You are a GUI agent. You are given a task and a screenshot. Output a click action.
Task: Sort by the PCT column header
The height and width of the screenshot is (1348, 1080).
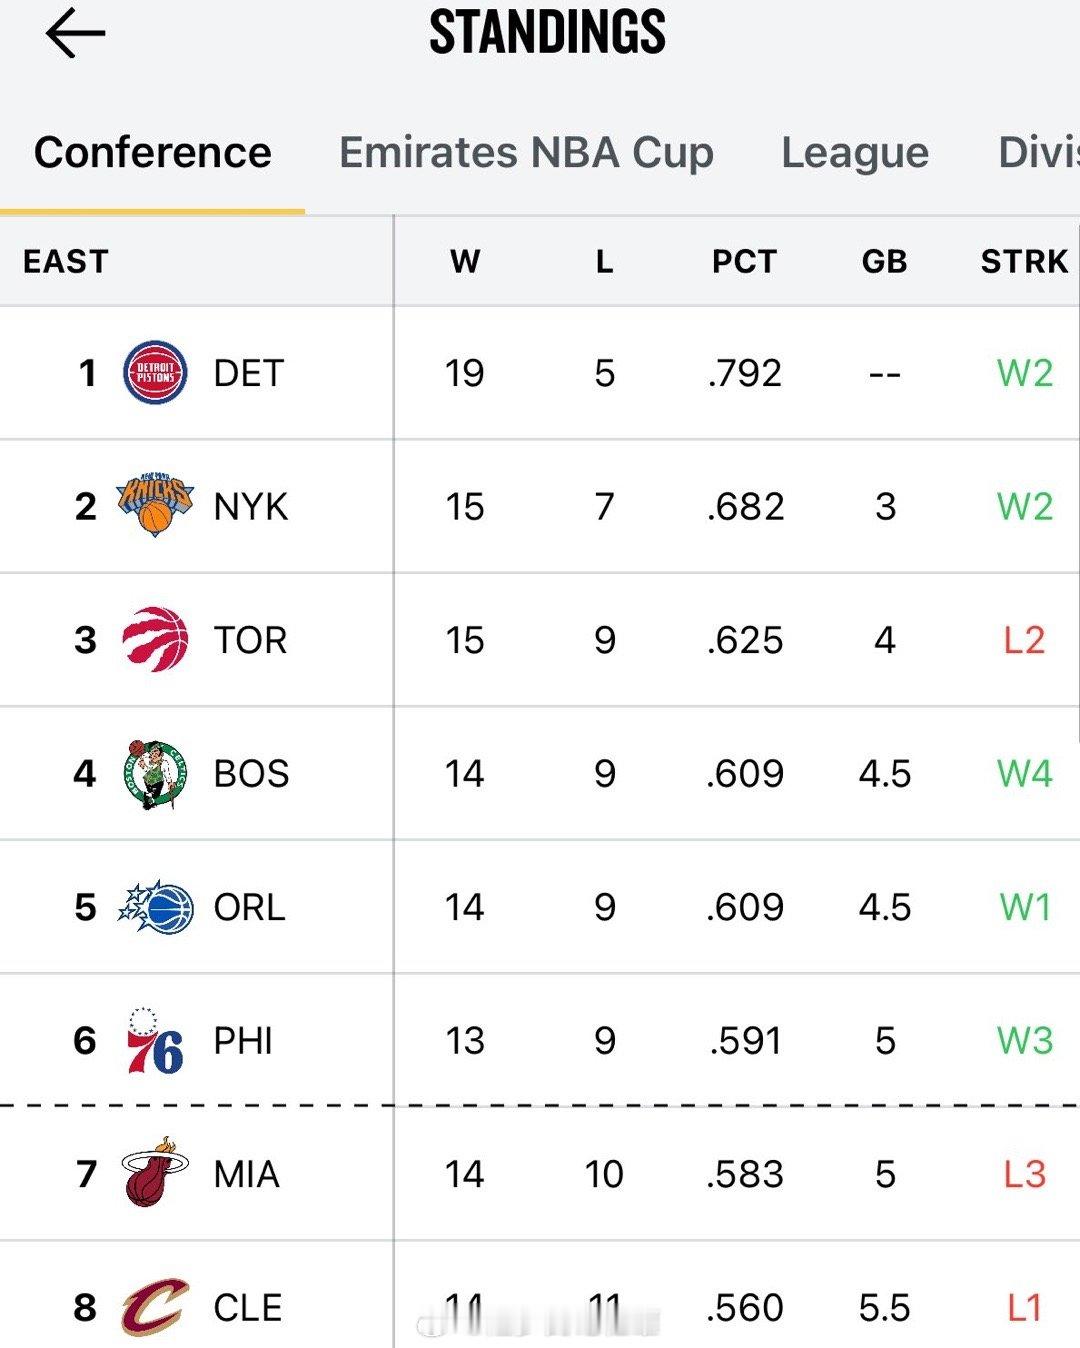[744, 262]
